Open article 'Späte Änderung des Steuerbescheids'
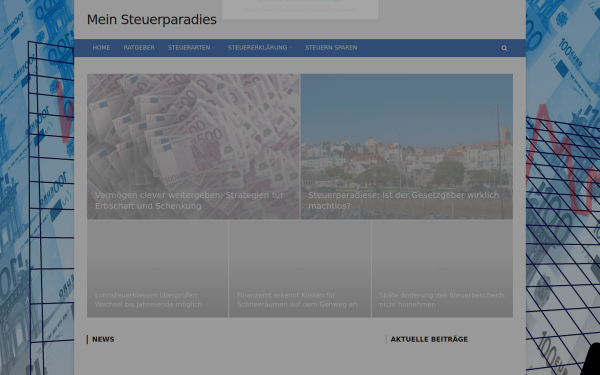 [x=442, y=300]
